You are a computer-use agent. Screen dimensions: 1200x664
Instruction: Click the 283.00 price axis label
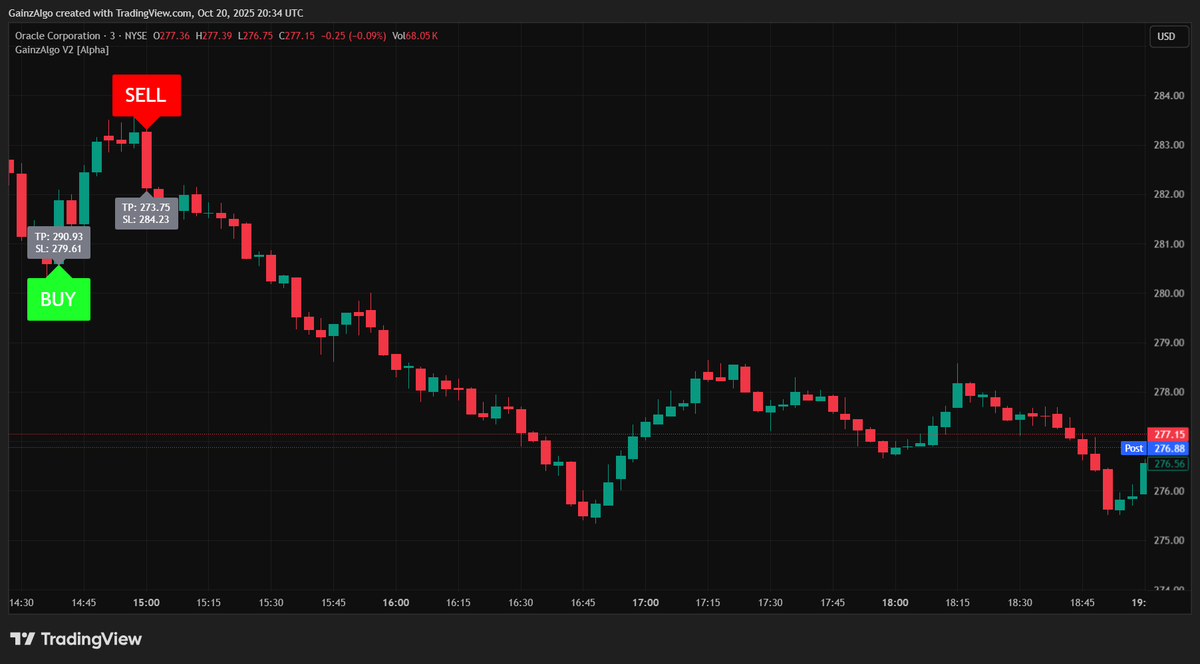[1169, 145]
